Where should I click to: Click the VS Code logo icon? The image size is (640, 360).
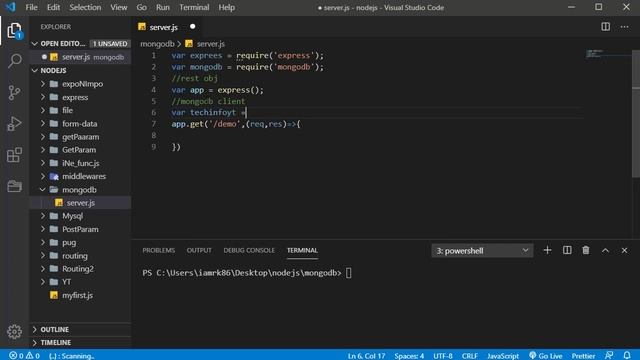pos(10,7)
